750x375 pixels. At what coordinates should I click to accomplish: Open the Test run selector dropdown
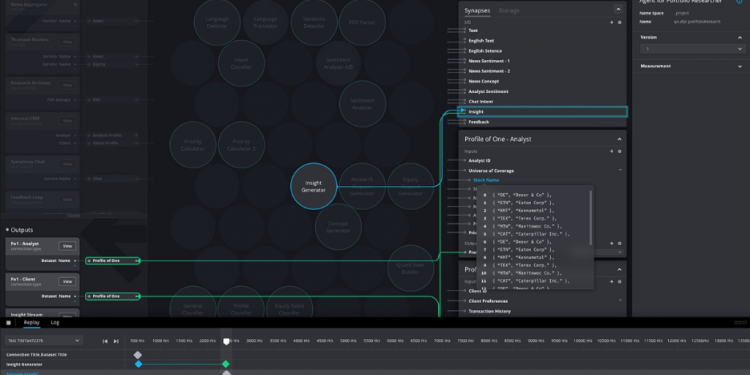(x=44, y=341)
